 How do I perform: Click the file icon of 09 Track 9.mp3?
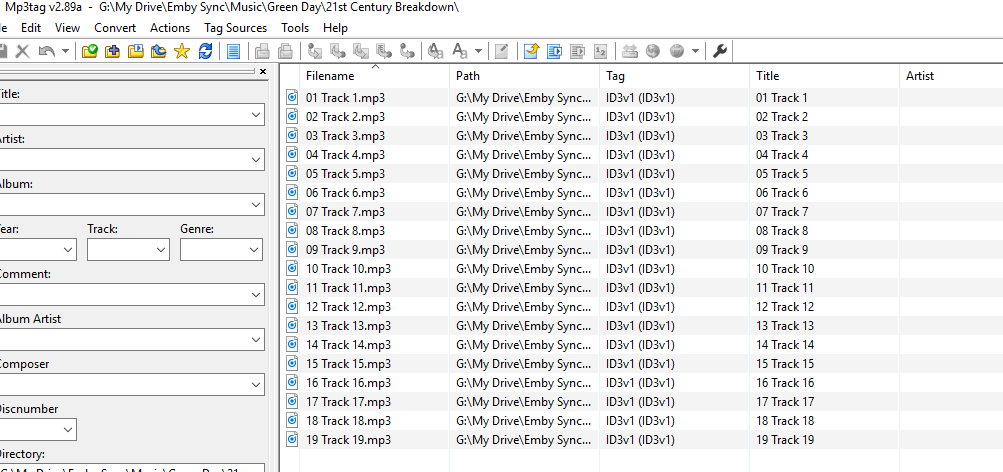click(292, 249)
